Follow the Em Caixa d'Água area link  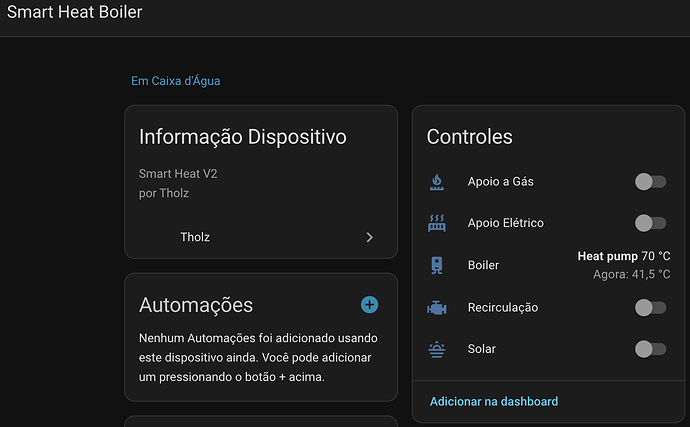[x=176, y=81]
